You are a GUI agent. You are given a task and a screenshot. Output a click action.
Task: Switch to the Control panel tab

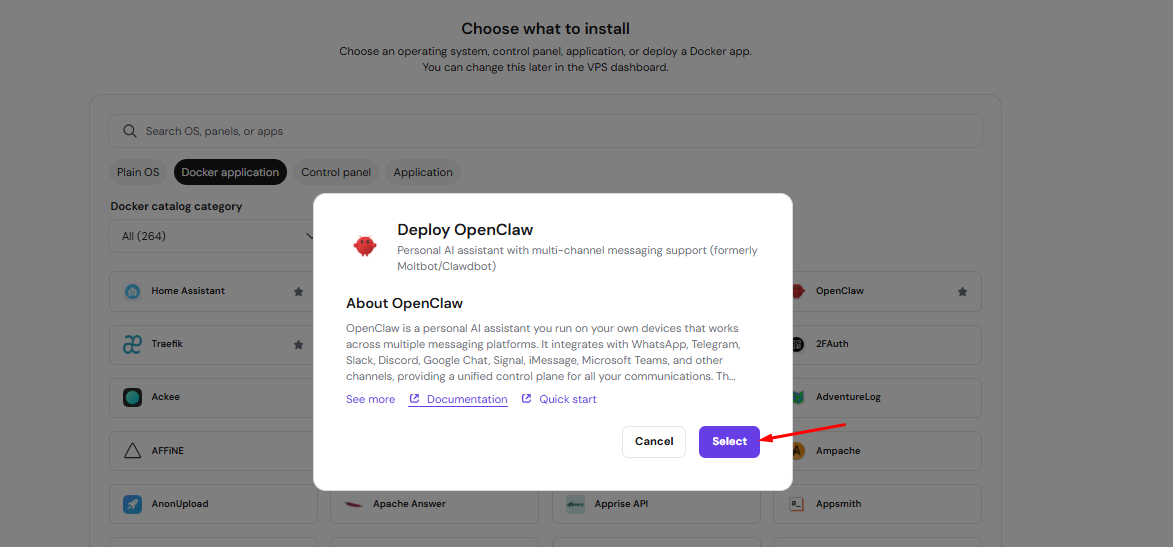pos(336,172)
